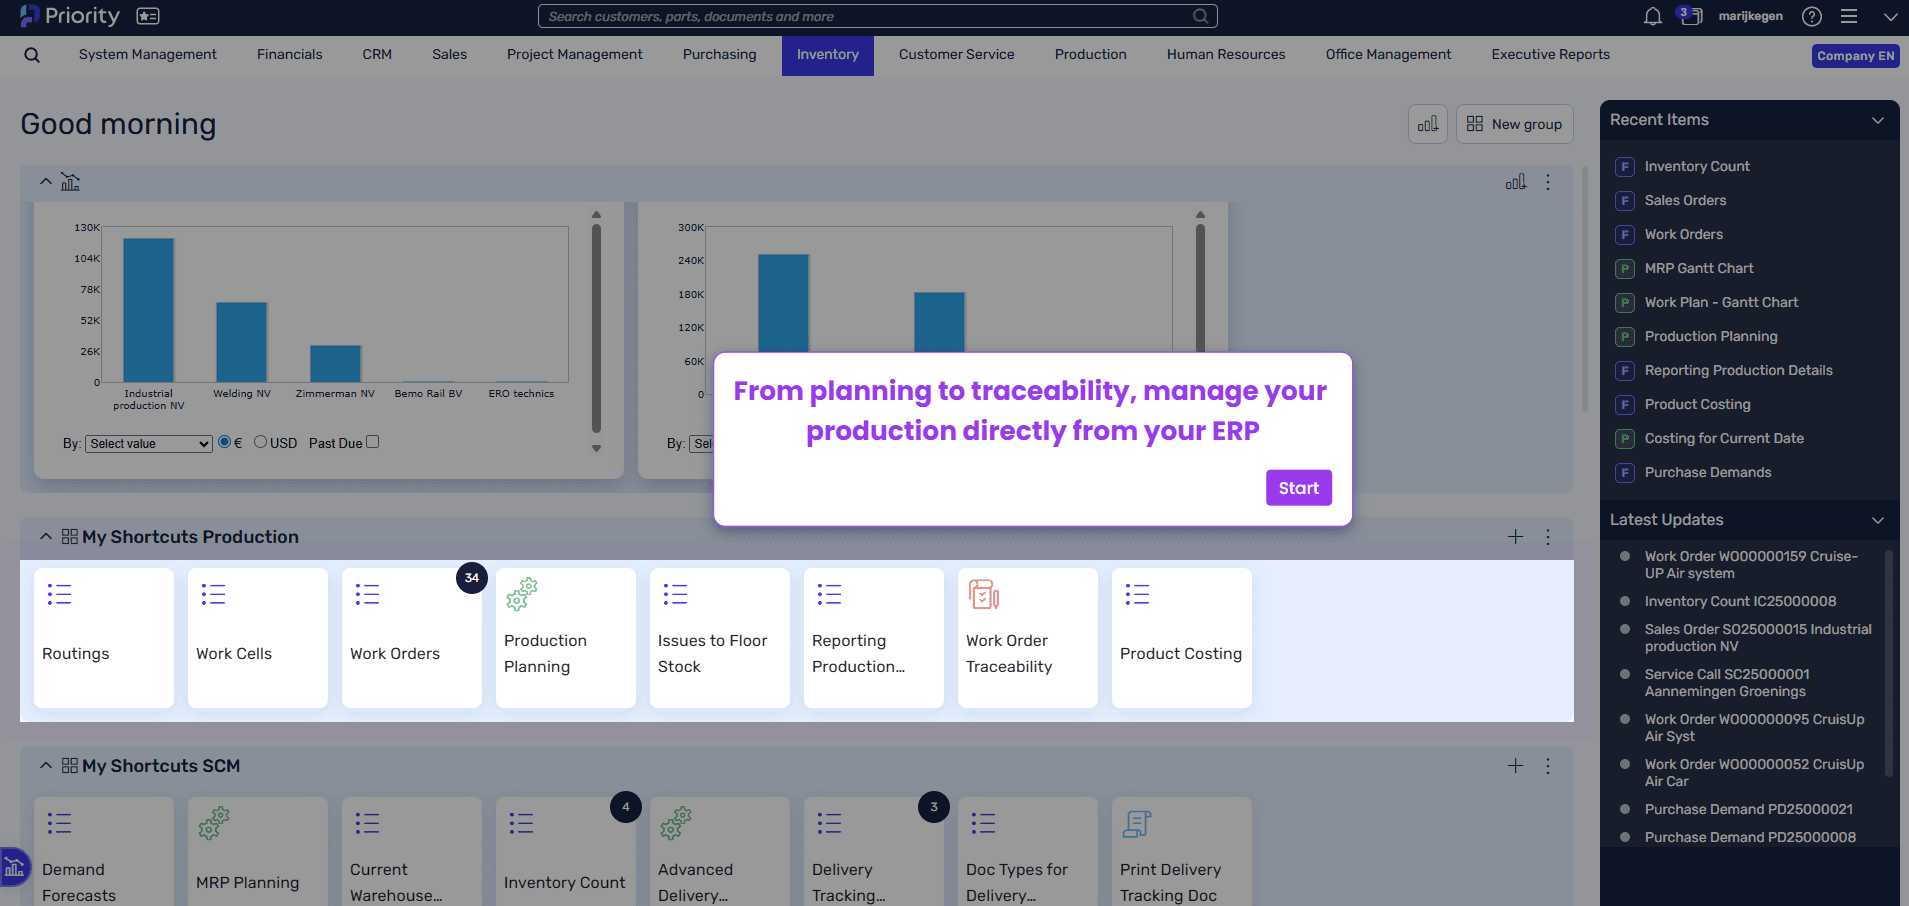Open the Production menu tab
The image size is (1909, 906).
1090,55
